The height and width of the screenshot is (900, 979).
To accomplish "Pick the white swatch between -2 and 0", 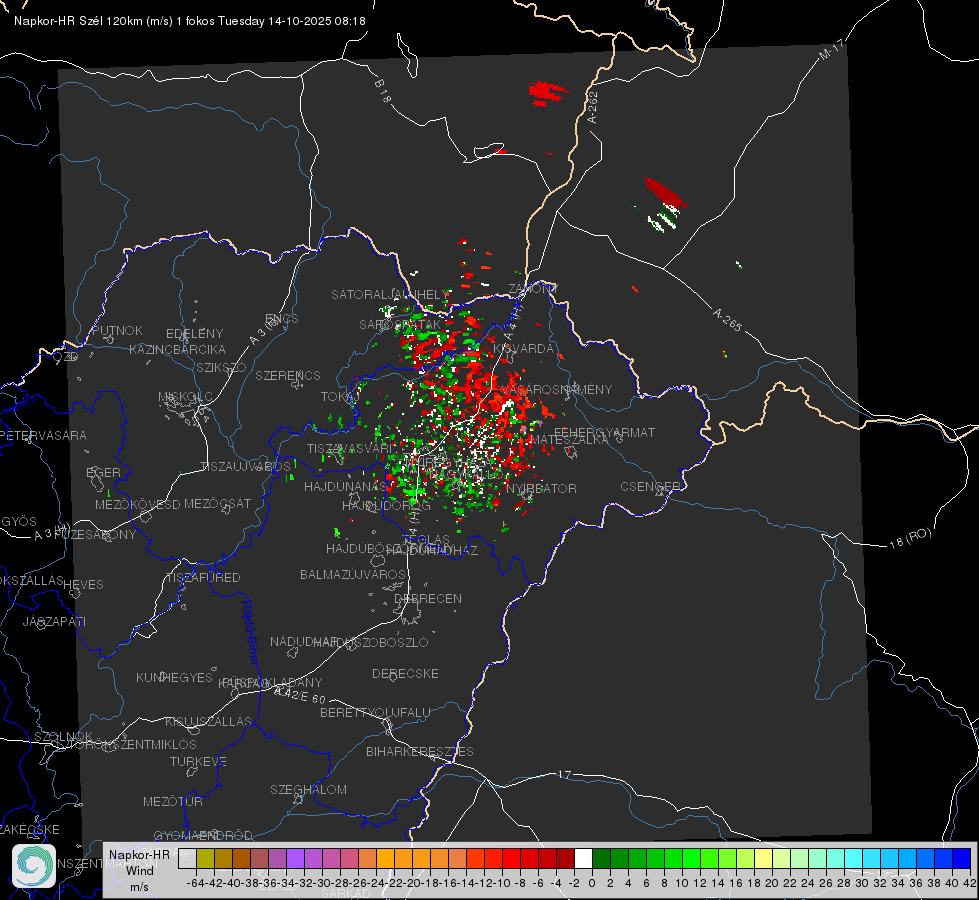I will pos(583,858).
